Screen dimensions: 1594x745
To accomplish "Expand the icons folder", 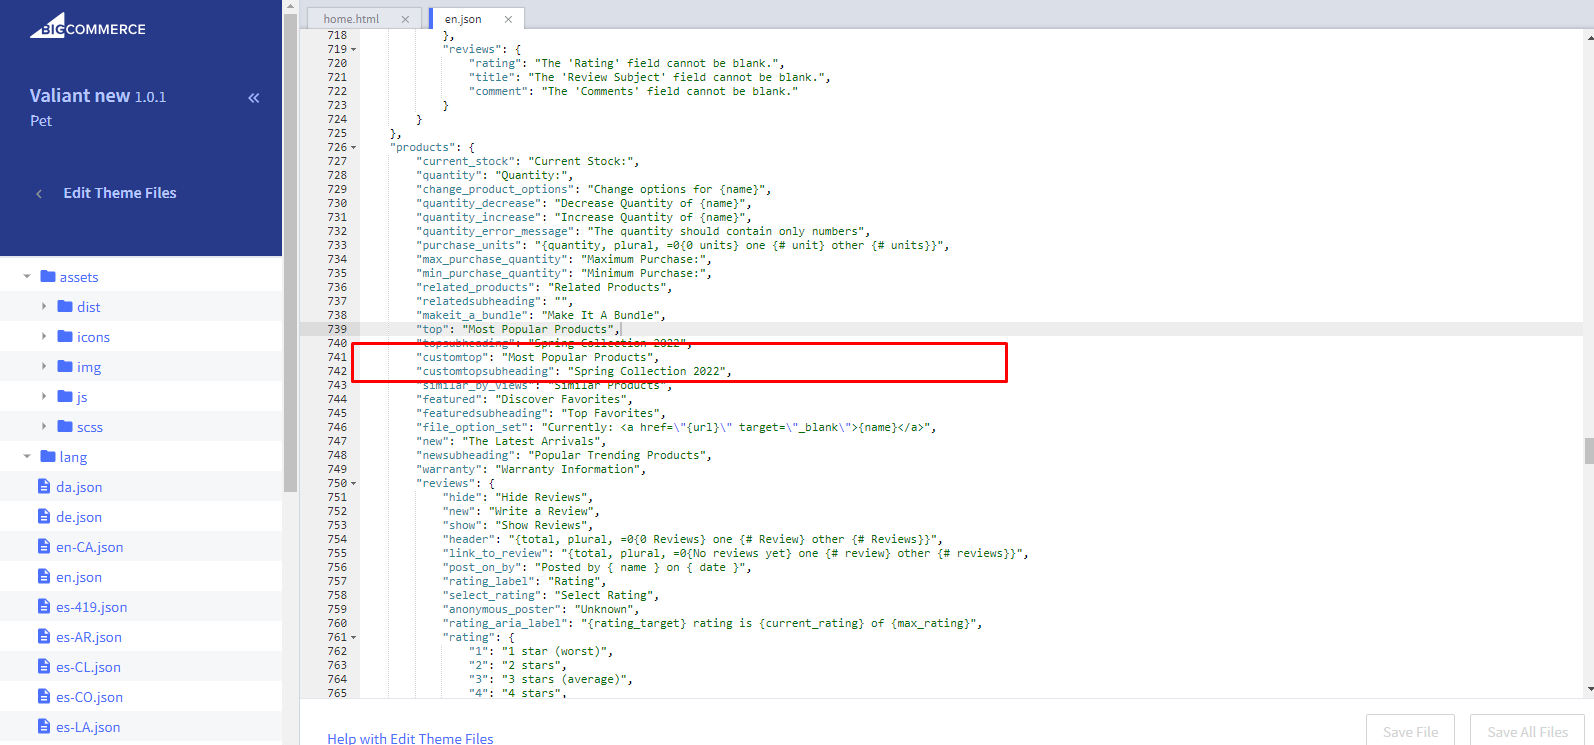I will 44,337.
